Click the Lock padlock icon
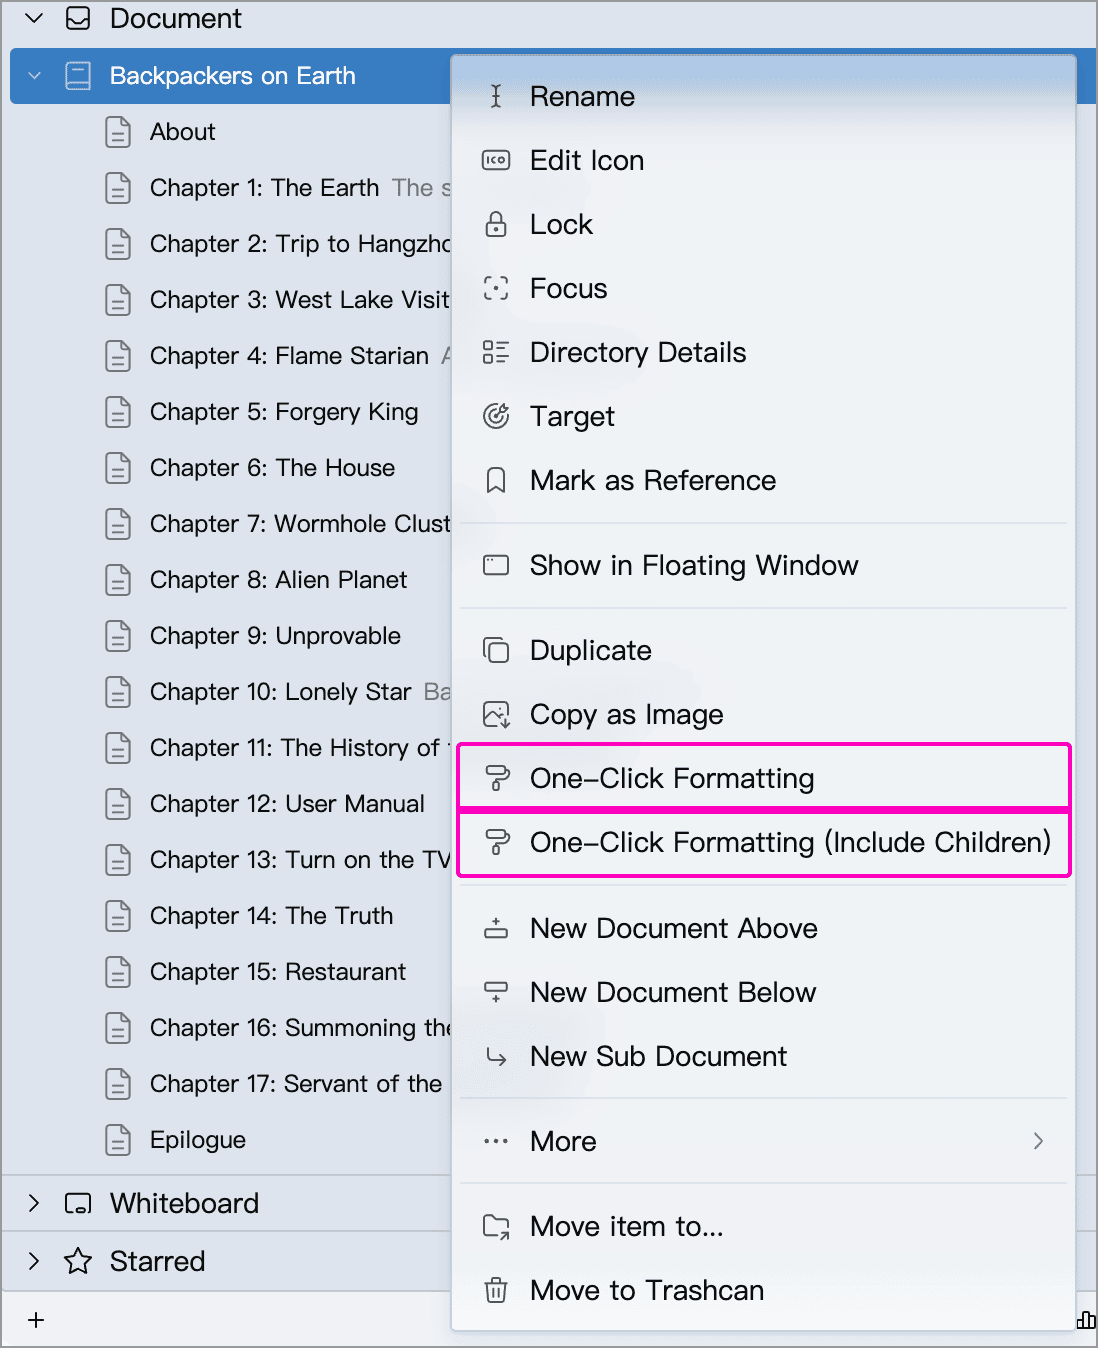 click(x=496, y=224)
